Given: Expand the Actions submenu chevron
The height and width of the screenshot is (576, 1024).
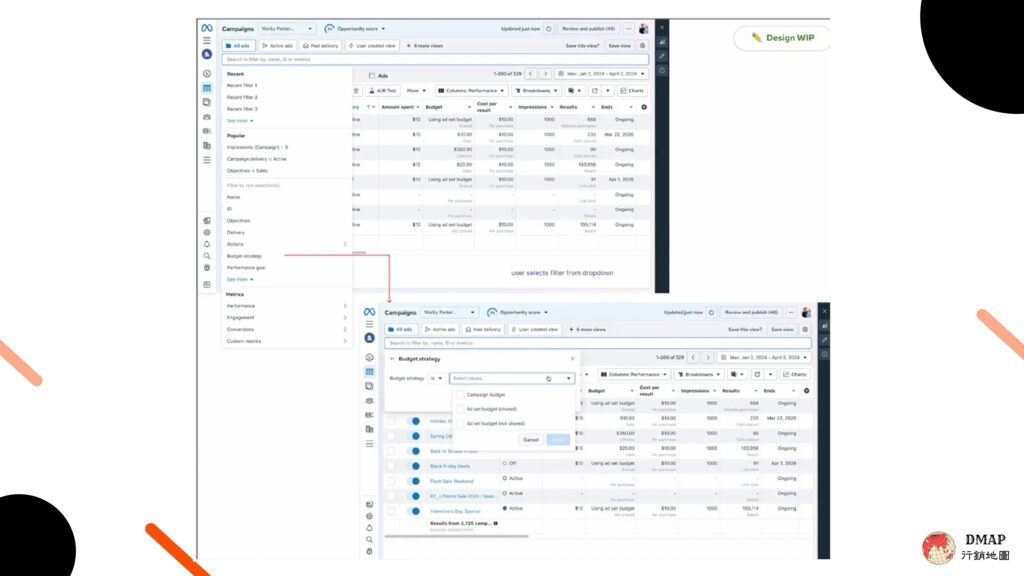Looking at the screenshot, I should [x=345, y=244].
